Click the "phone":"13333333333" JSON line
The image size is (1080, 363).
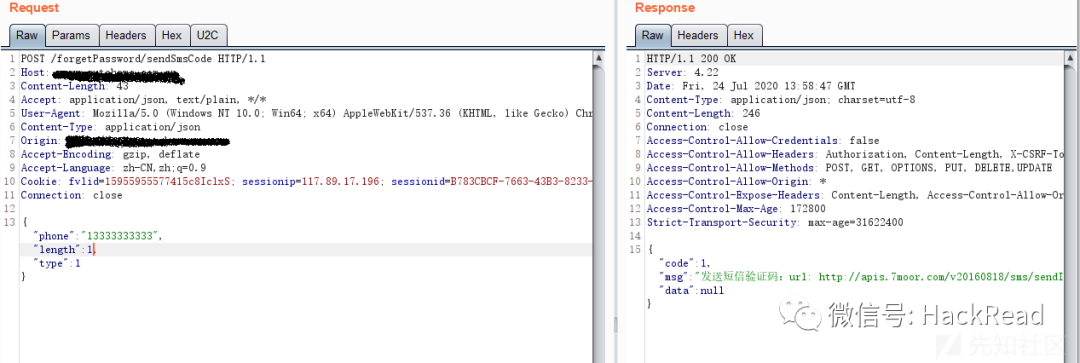(x=98, y=236)
